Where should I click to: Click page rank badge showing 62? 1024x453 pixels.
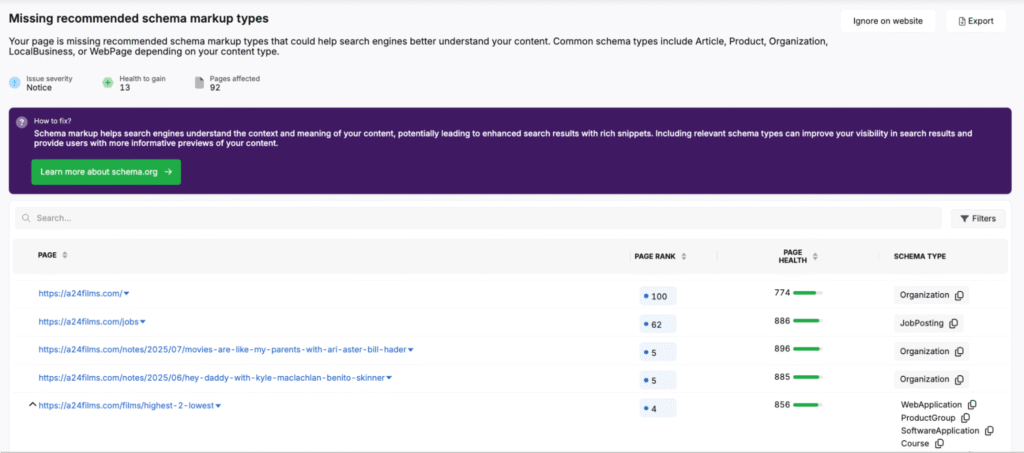click(x=658, y=324)
